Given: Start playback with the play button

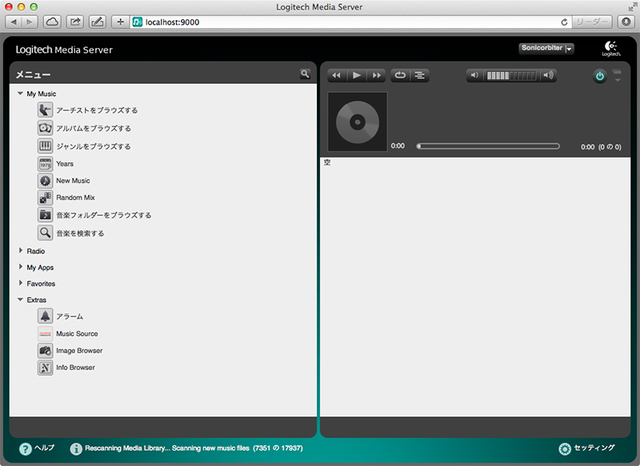Looking at the screenshot, I should [x=357, y=75].
